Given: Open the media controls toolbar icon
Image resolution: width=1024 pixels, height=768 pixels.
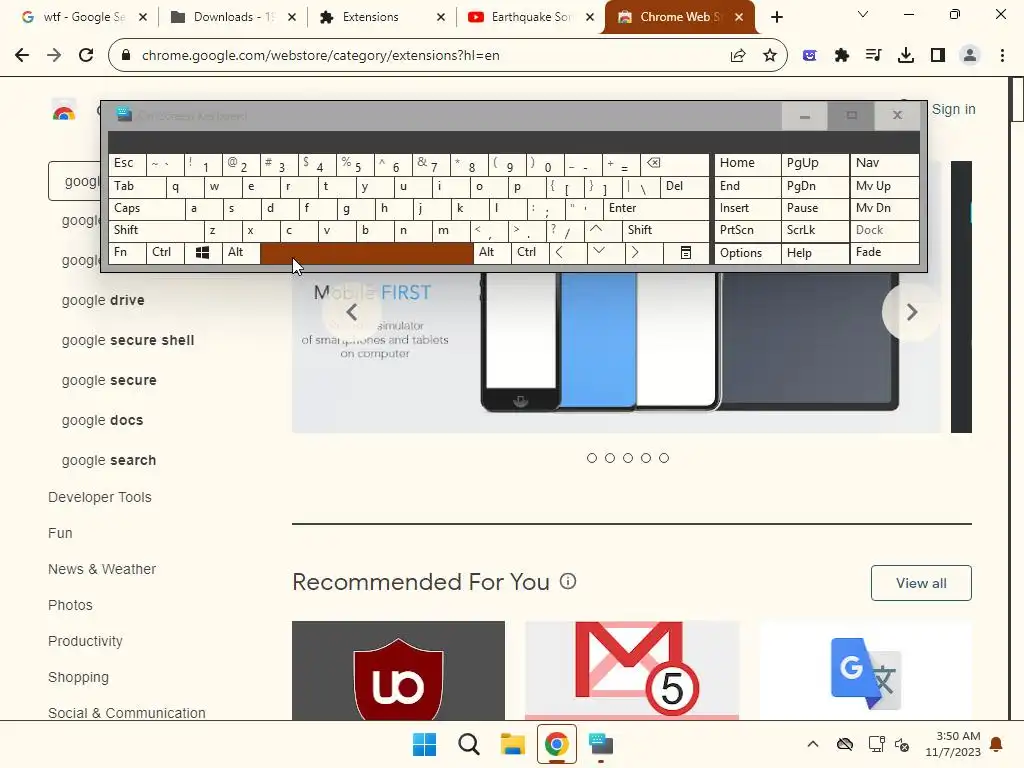Looking at the screenshot, I should tap(874, 56).
